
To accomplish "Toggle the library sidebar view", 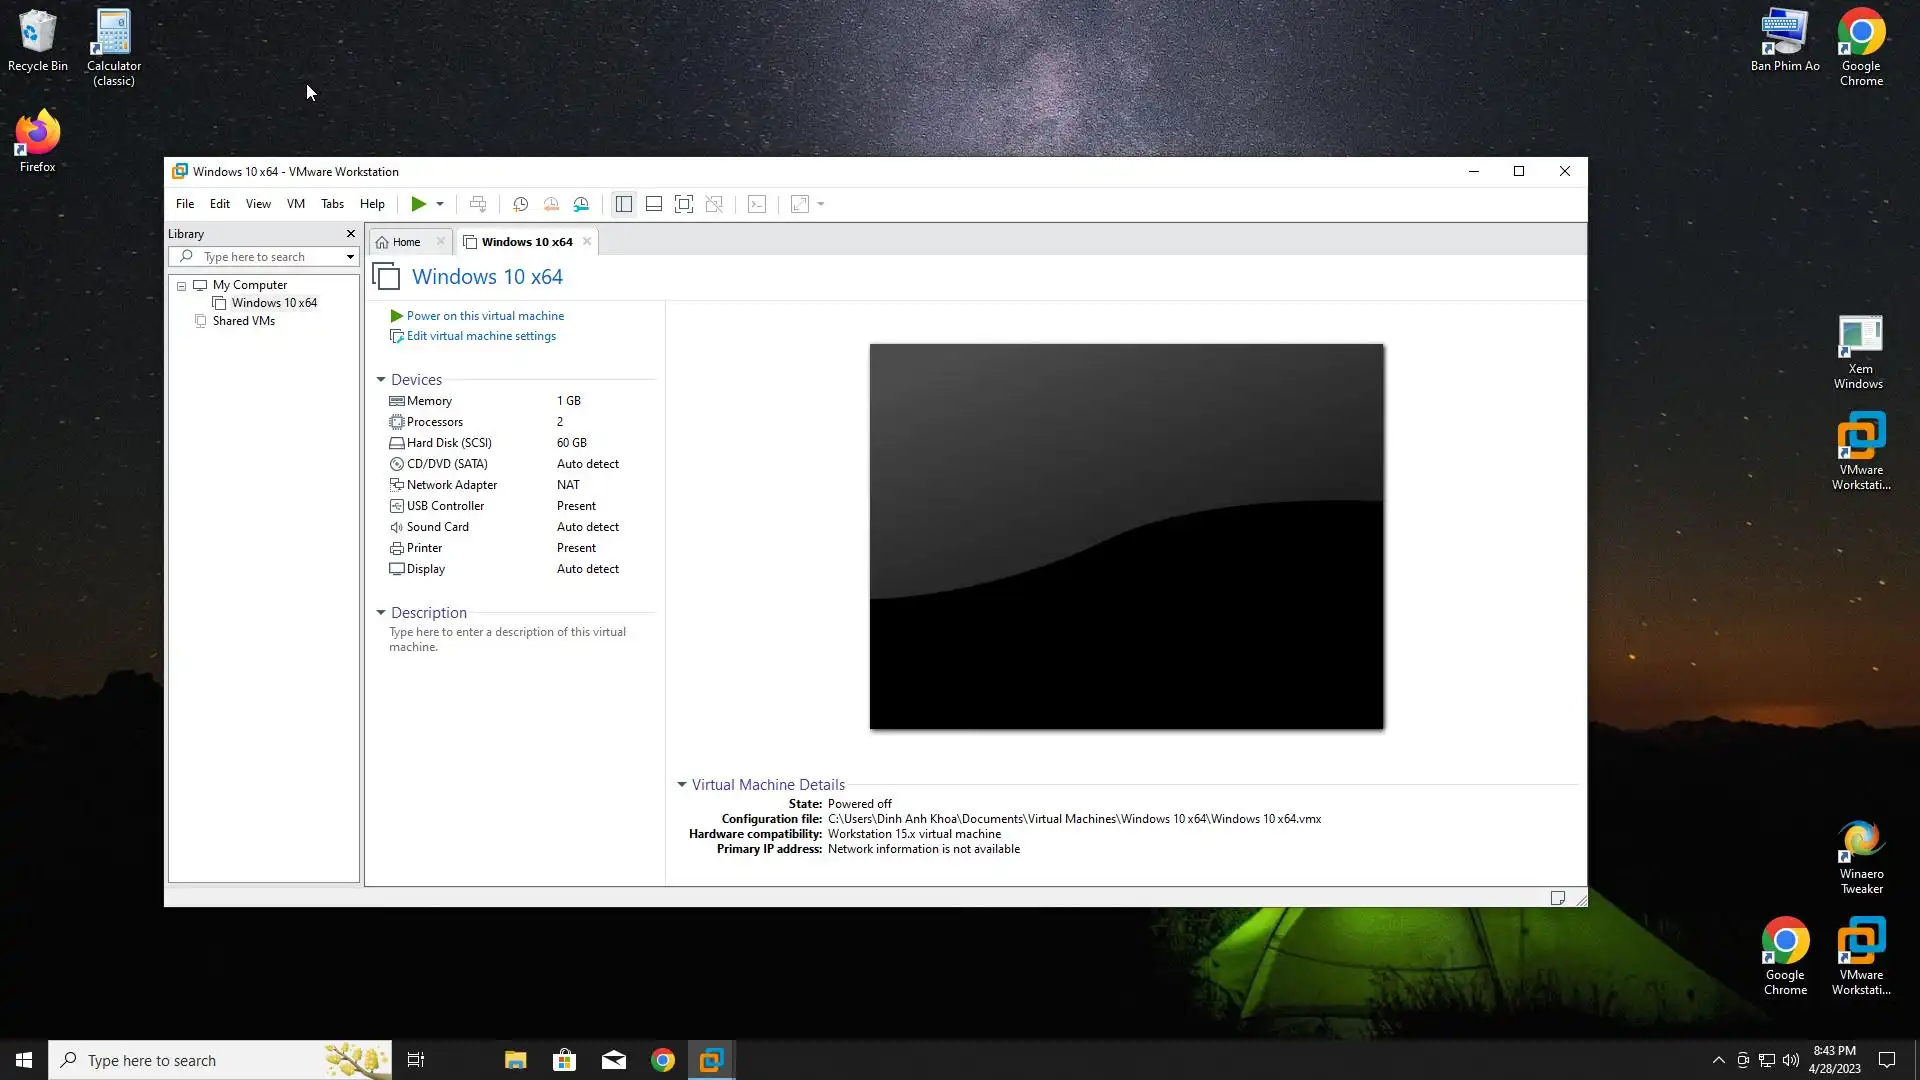I will point(623,204).
